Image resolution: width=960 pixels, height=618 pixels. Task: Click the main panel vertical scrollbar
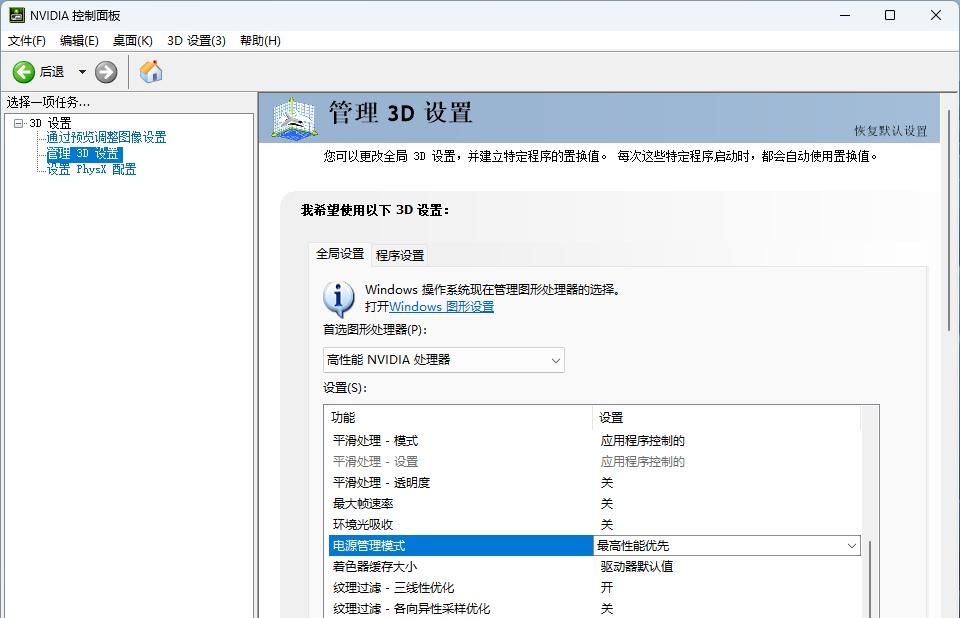point(950,220)
